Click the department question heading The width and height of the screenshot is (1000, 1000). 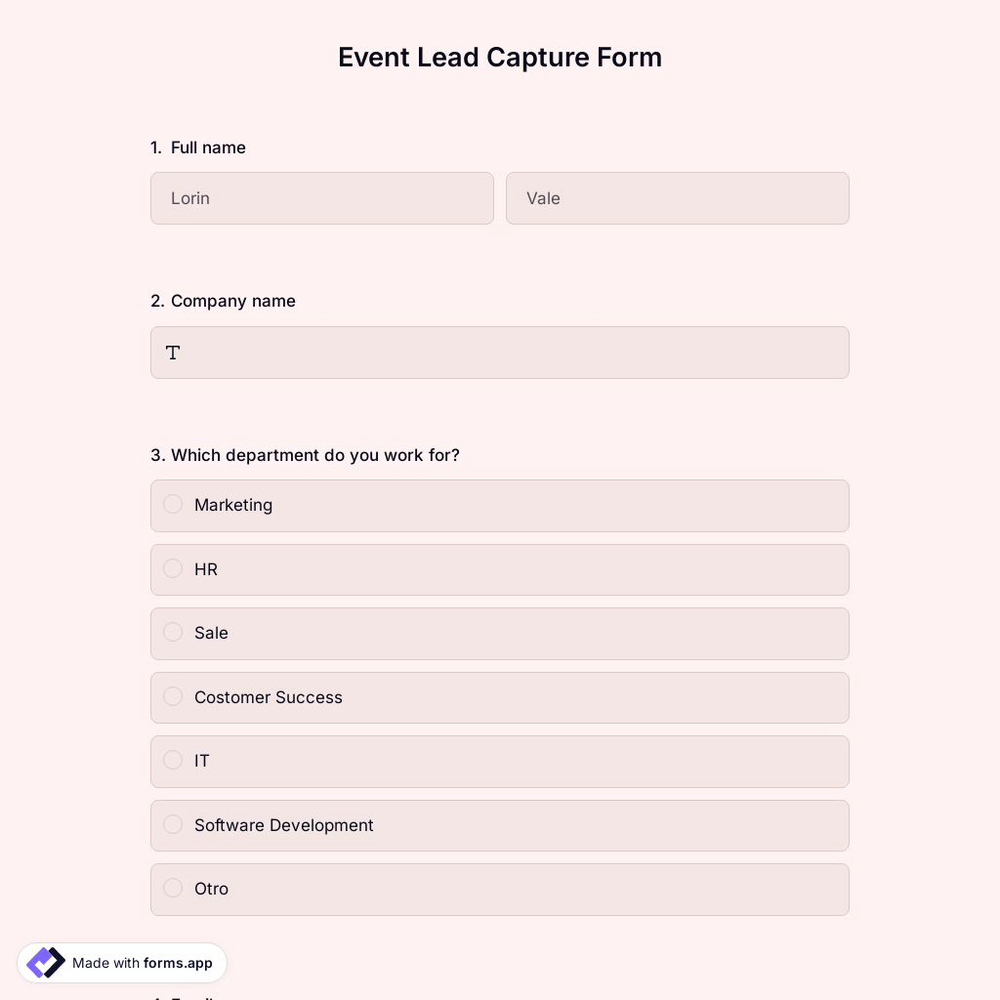tap(305, 455)
